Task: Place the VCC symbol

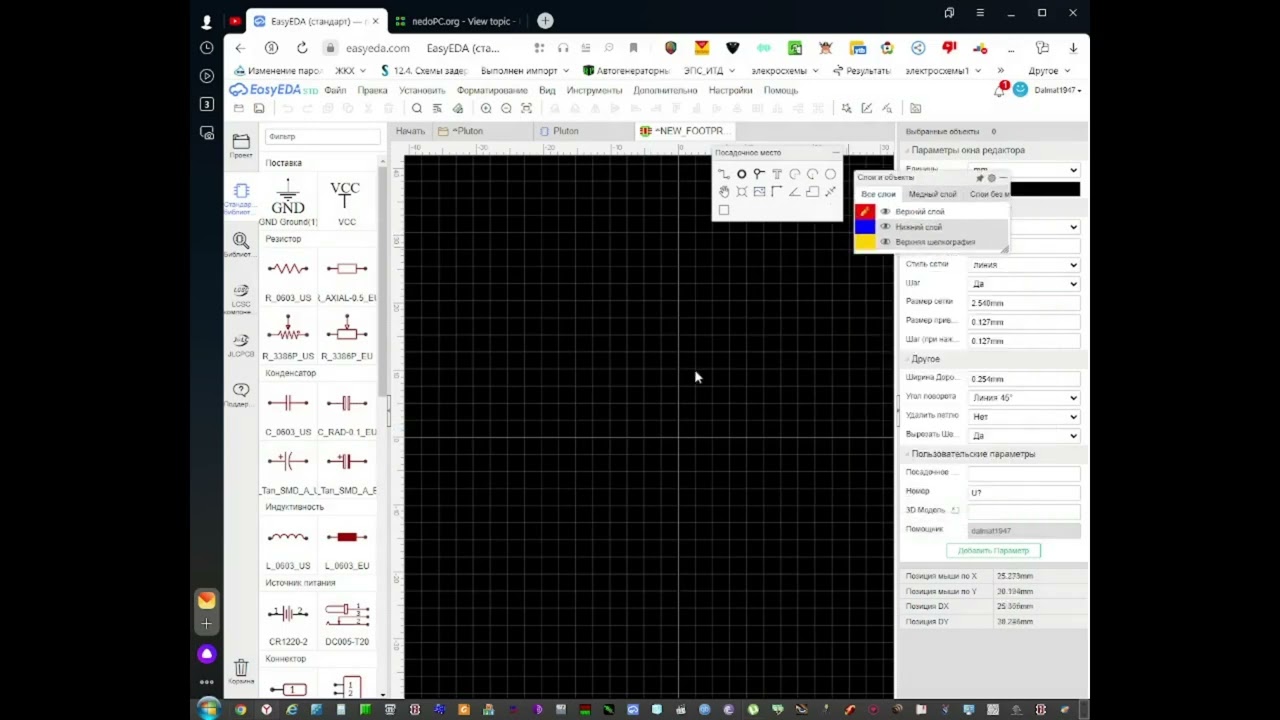Action: point(346,201)
